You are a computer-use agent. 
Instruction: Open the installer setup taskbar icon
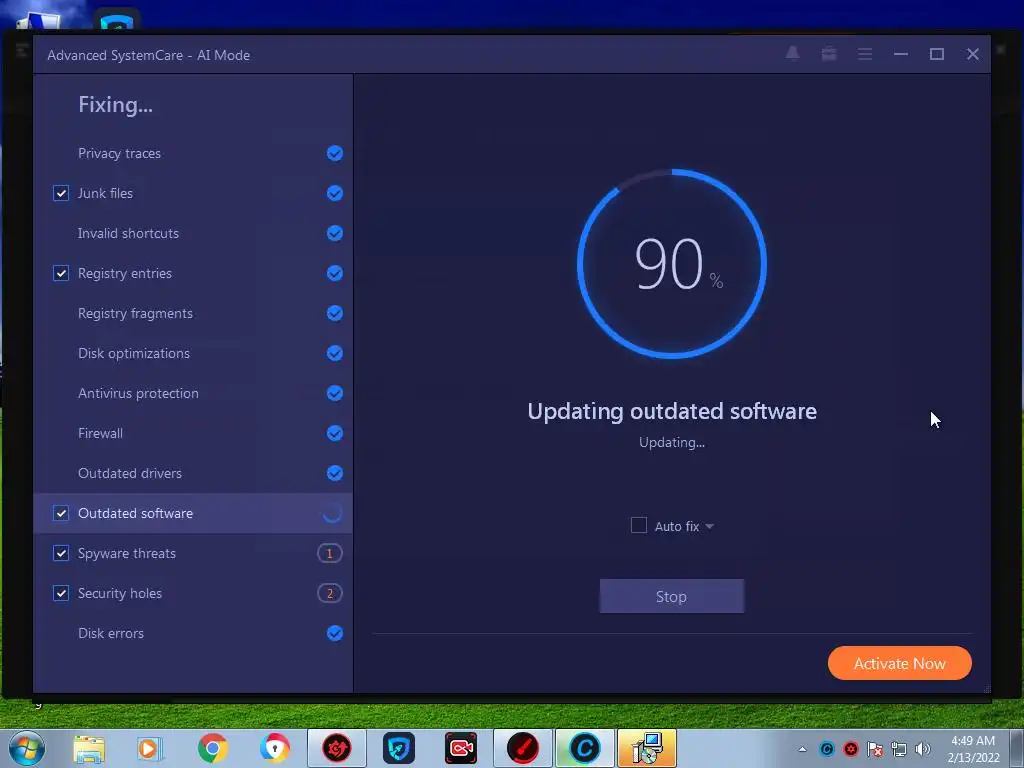tap(647, 748)
